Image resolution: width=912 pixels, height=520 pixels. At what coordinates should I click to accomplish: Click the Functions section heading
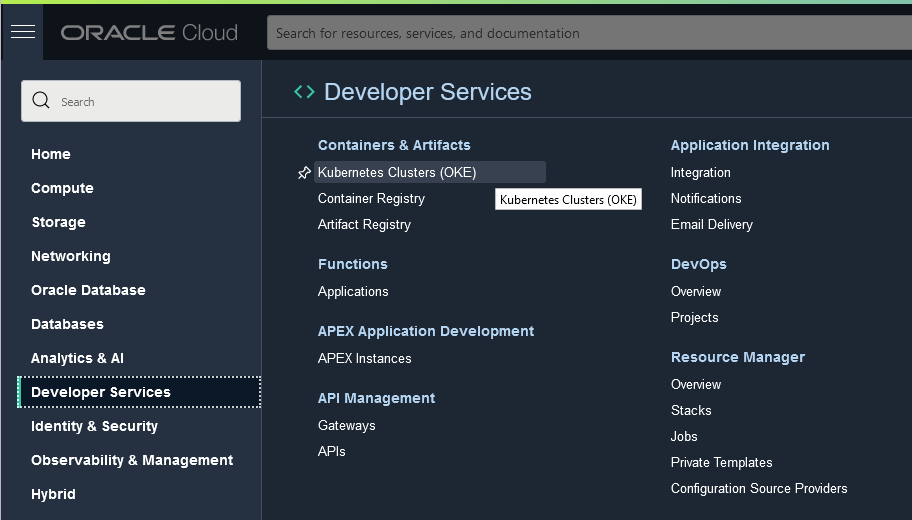pos(352,264)
